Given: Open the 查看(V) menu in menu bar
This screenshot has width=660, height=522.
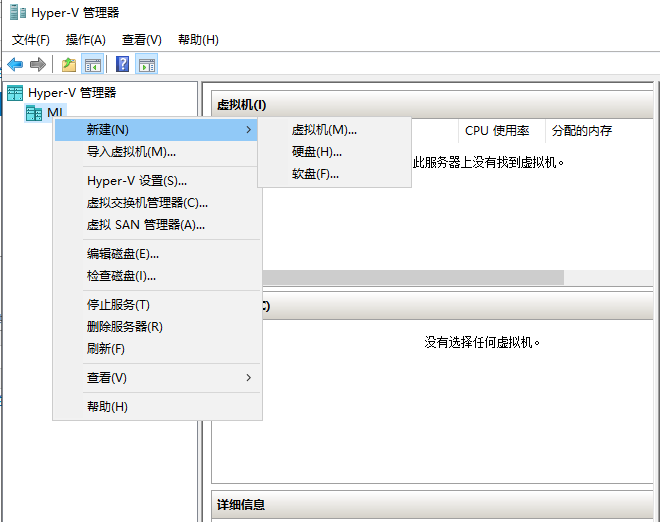Looking at the screenshot, I should pyautogui.click(x=141, y=40).
